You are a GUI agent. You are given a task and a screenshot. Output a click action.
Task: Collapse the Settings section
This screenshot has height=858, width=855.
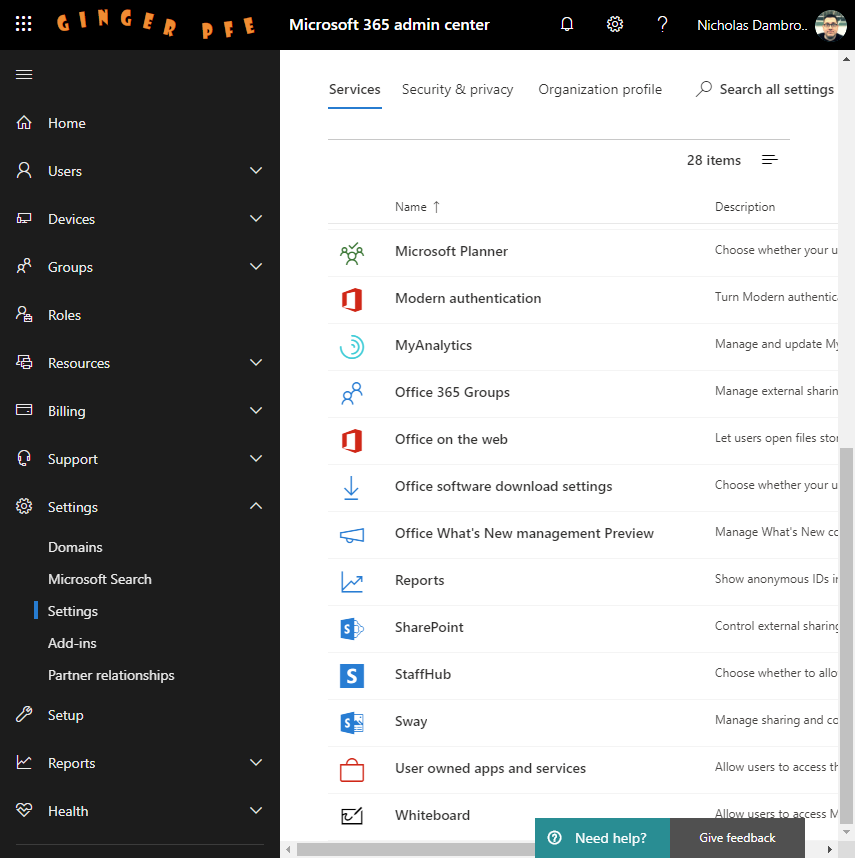pos(256,506)
